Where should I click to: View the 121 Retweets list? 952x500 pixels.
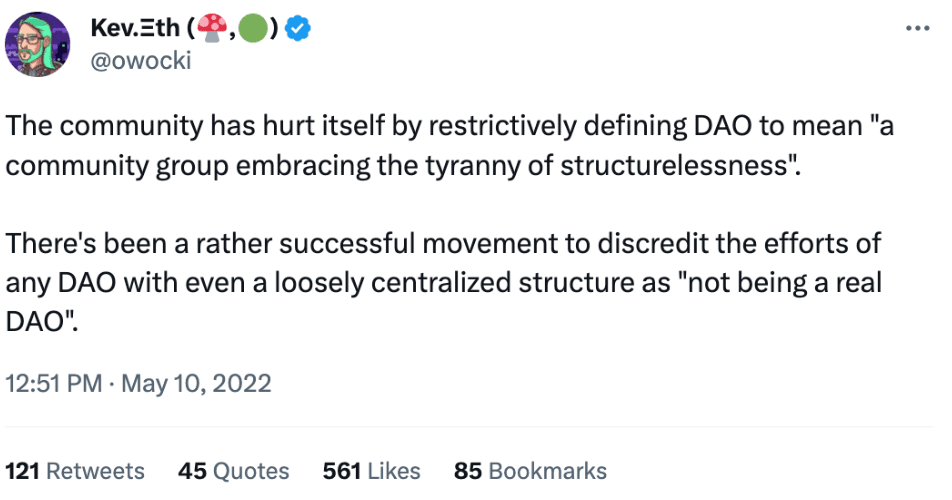point(75,471)
